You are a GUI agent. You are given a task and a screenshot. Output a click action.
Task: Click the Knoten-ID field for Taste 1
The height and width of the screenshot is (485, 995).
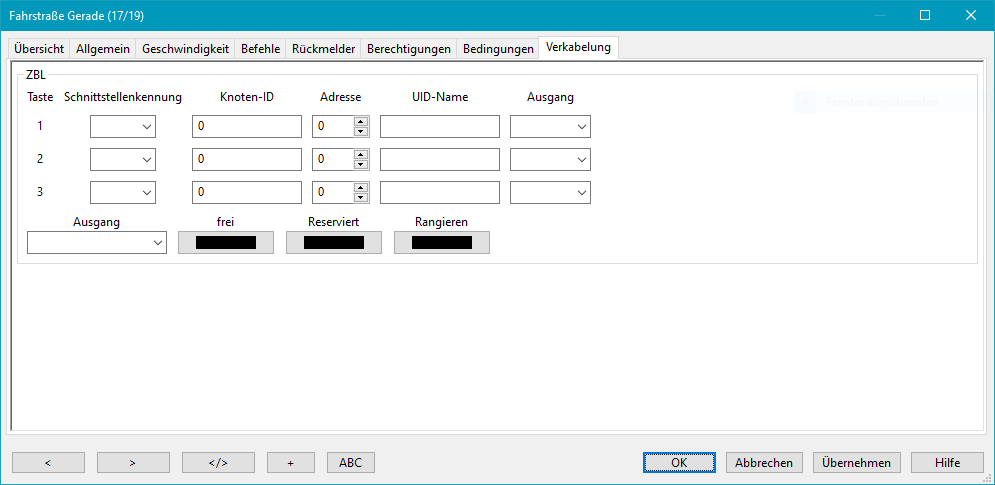(247, 127)
